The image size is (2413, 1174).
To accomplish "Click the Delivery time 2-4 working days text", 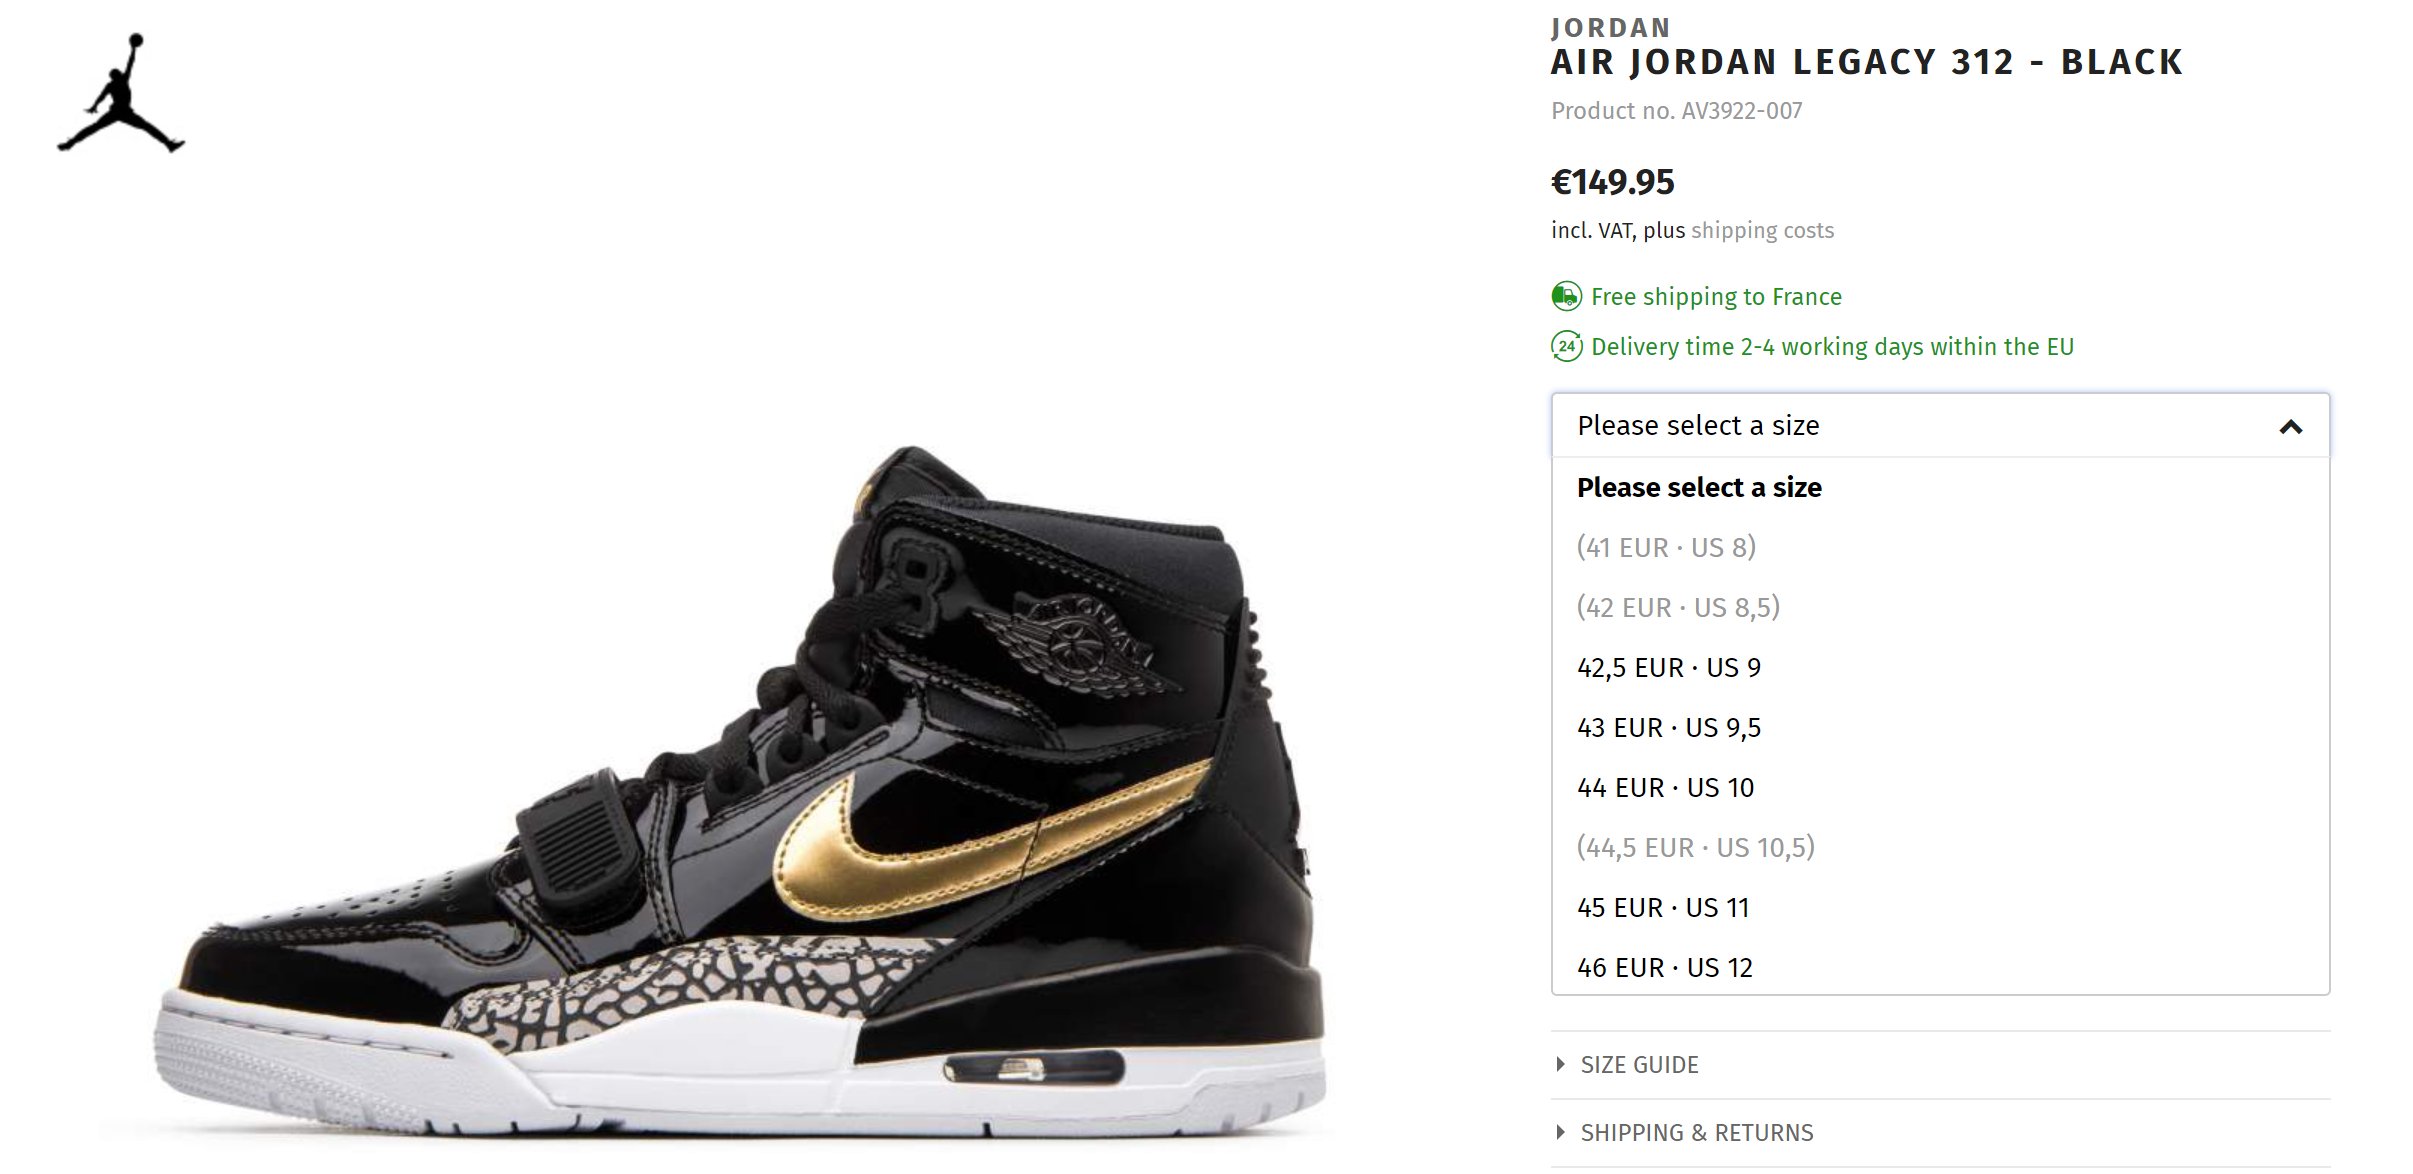I will point(1832,347).
